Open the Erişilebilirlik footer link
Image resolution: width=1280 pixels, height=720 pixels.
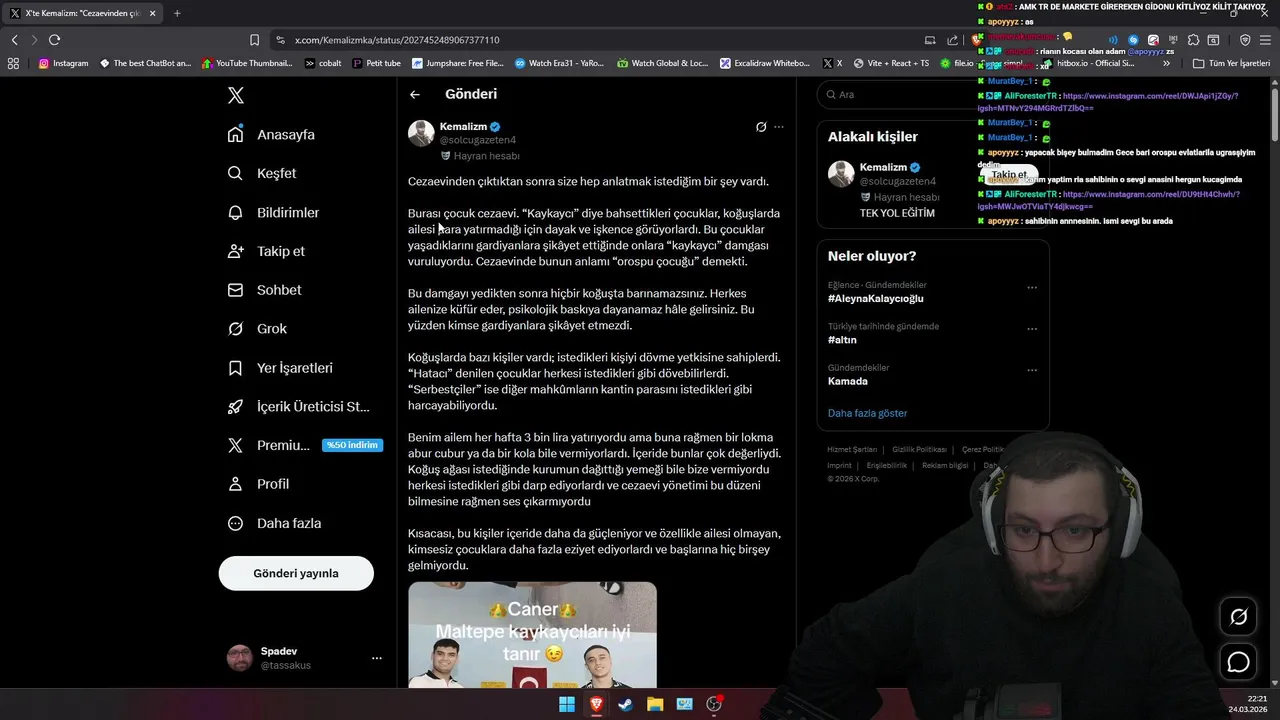coord(886,466)
